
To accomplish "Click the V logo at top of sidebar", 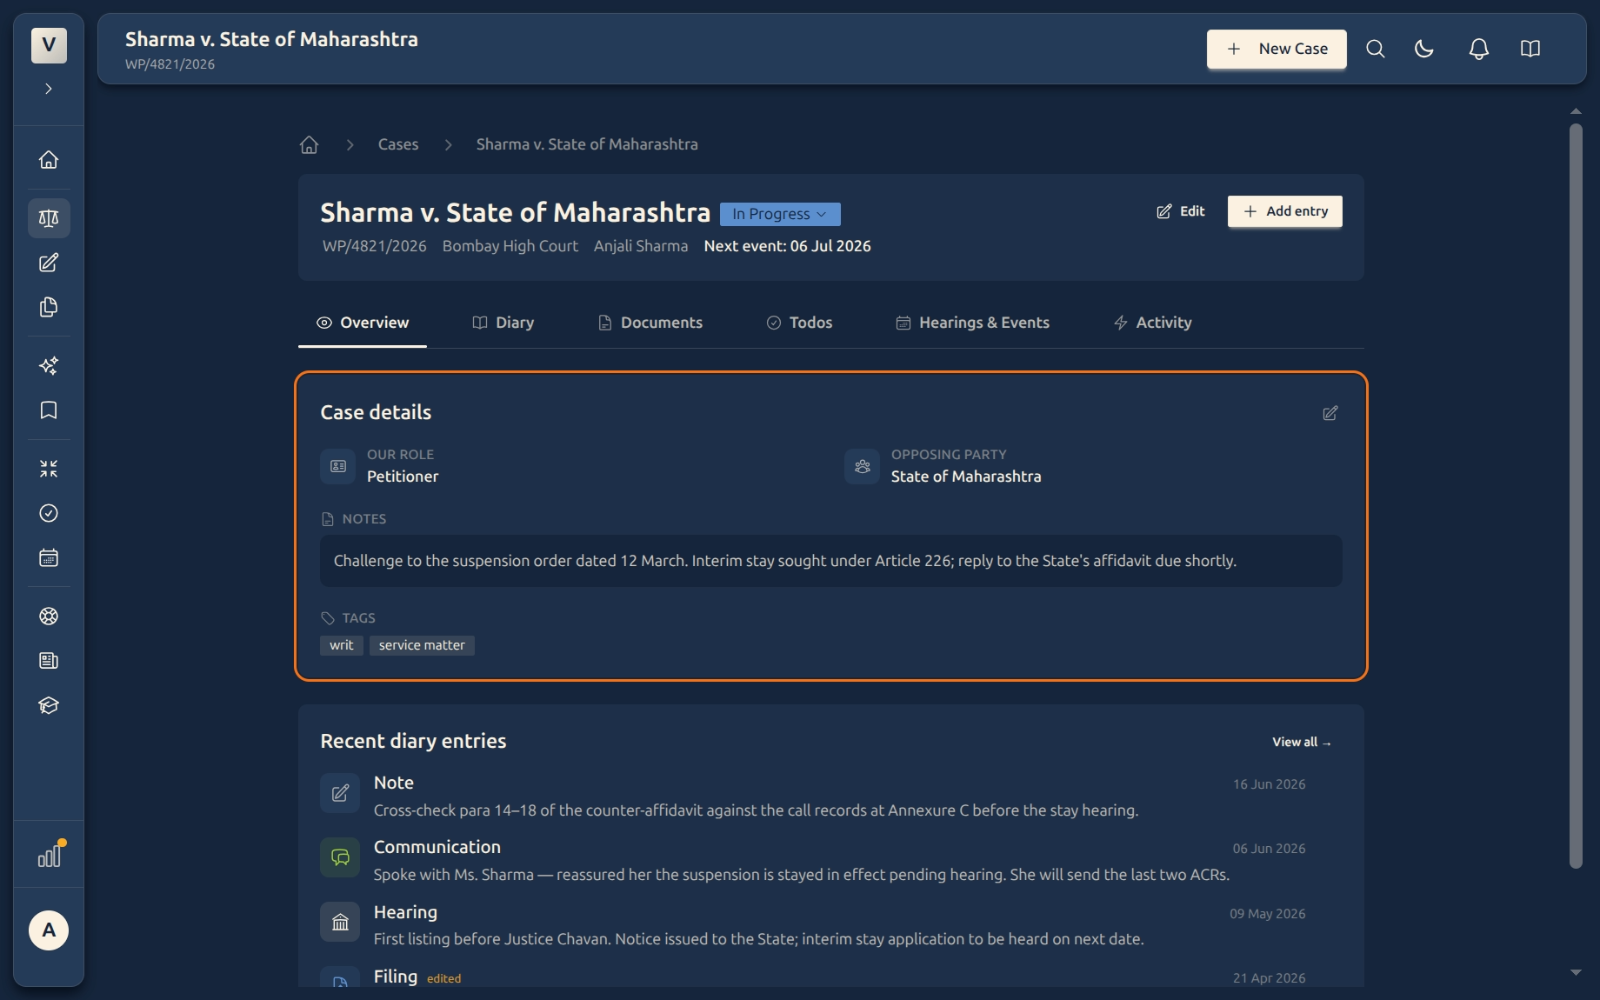I will (x=48, y=45).
